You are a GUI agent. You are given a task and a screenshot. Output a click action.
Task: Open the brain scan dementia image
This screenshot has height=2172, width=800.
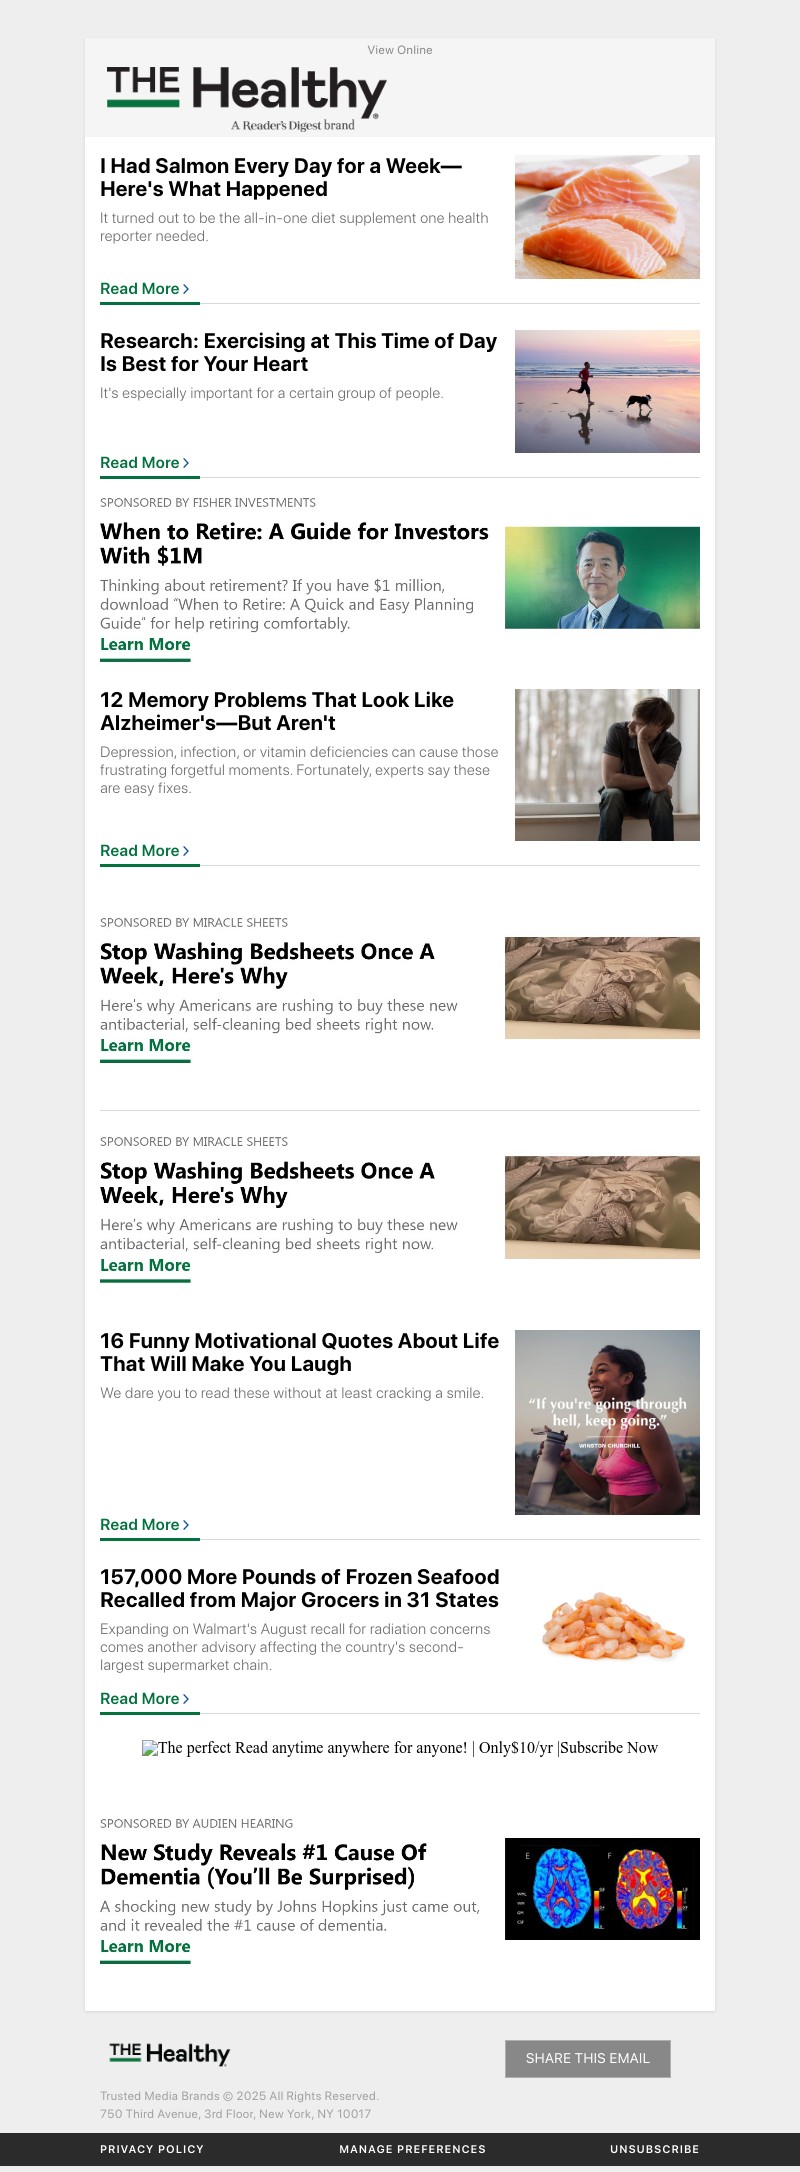pyautogui.click(x=602, y=1889)
